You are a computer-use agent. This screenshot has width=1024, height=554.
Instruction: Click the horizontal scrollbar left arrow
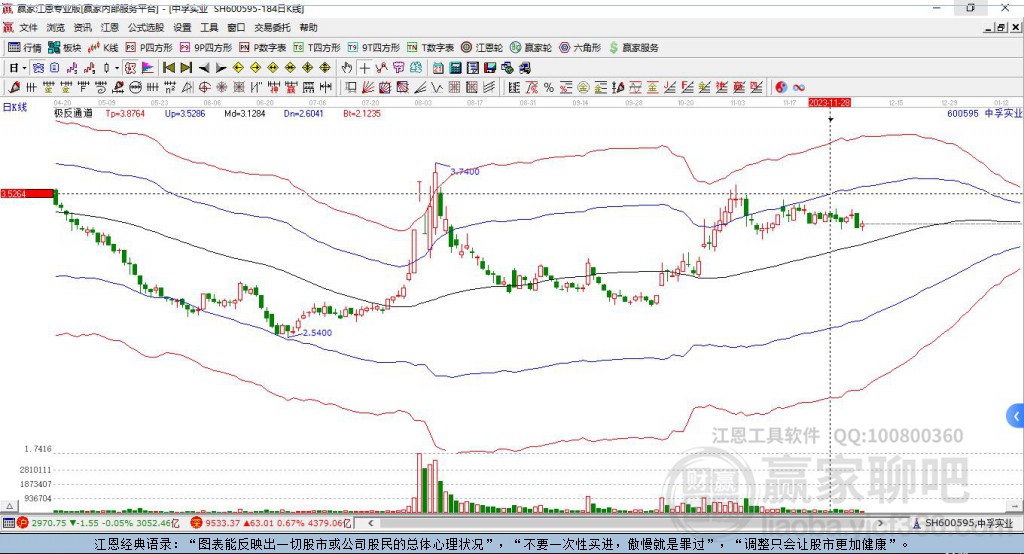(x=371, y=523)
